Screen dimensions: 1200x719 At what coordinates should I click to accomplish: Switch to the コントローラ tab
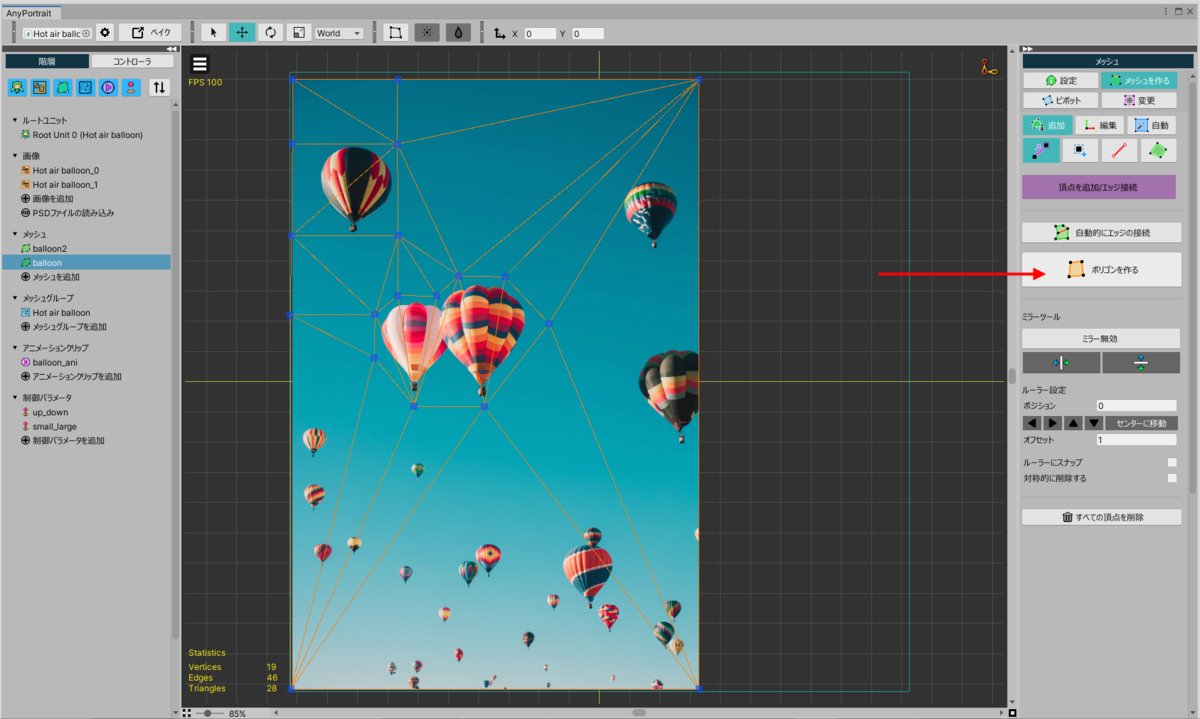point(131,61)
